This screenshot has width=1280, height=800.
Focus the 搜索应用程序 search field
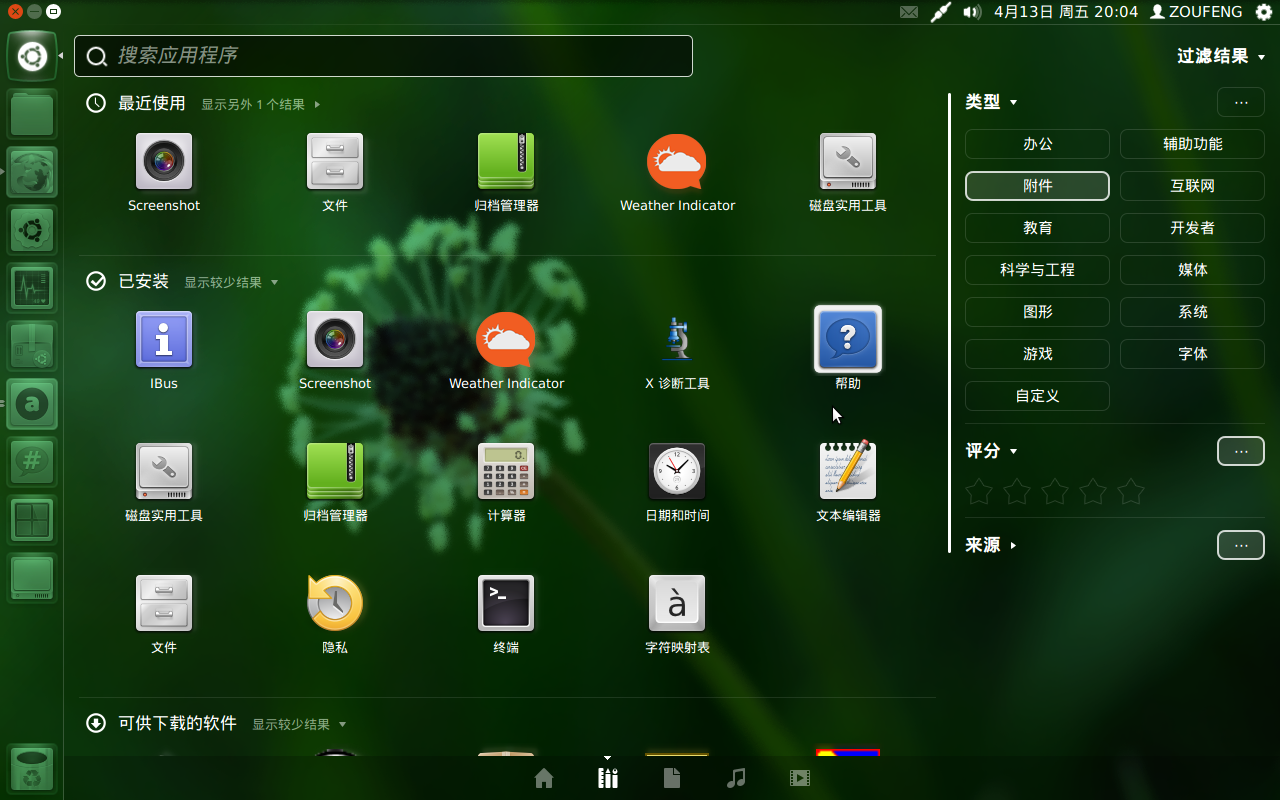pos(383,56)
